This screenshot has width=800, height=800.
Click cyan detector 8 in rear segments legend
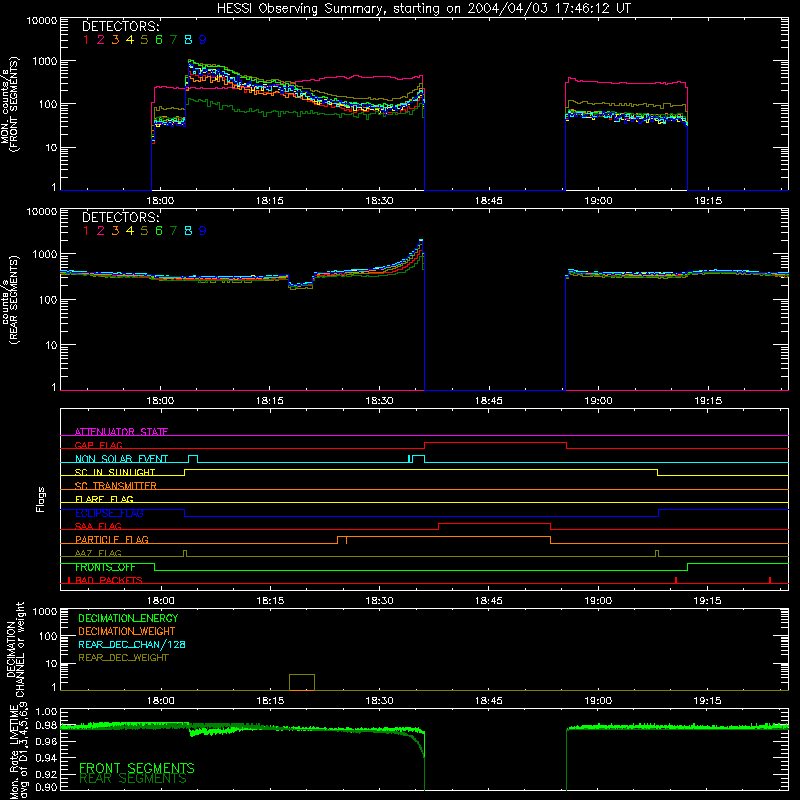(x=188, y=231)
